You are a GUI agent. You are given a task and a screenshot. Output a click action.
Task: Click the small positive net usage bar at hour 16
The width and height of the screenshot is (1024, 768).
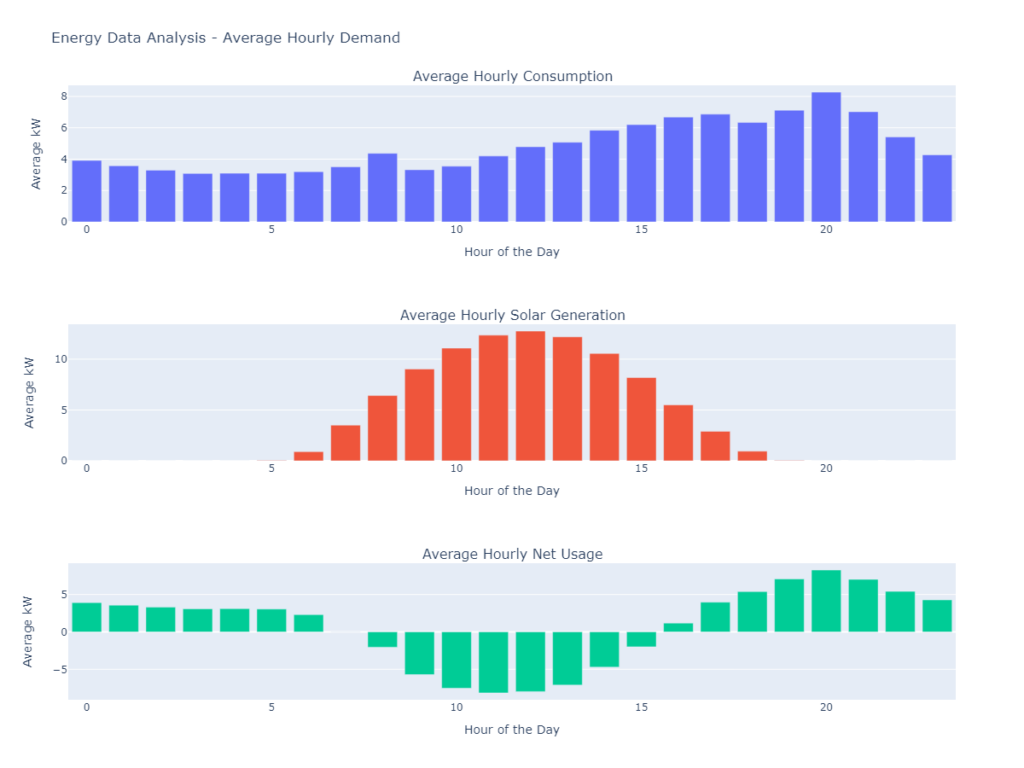coord(678,628)
